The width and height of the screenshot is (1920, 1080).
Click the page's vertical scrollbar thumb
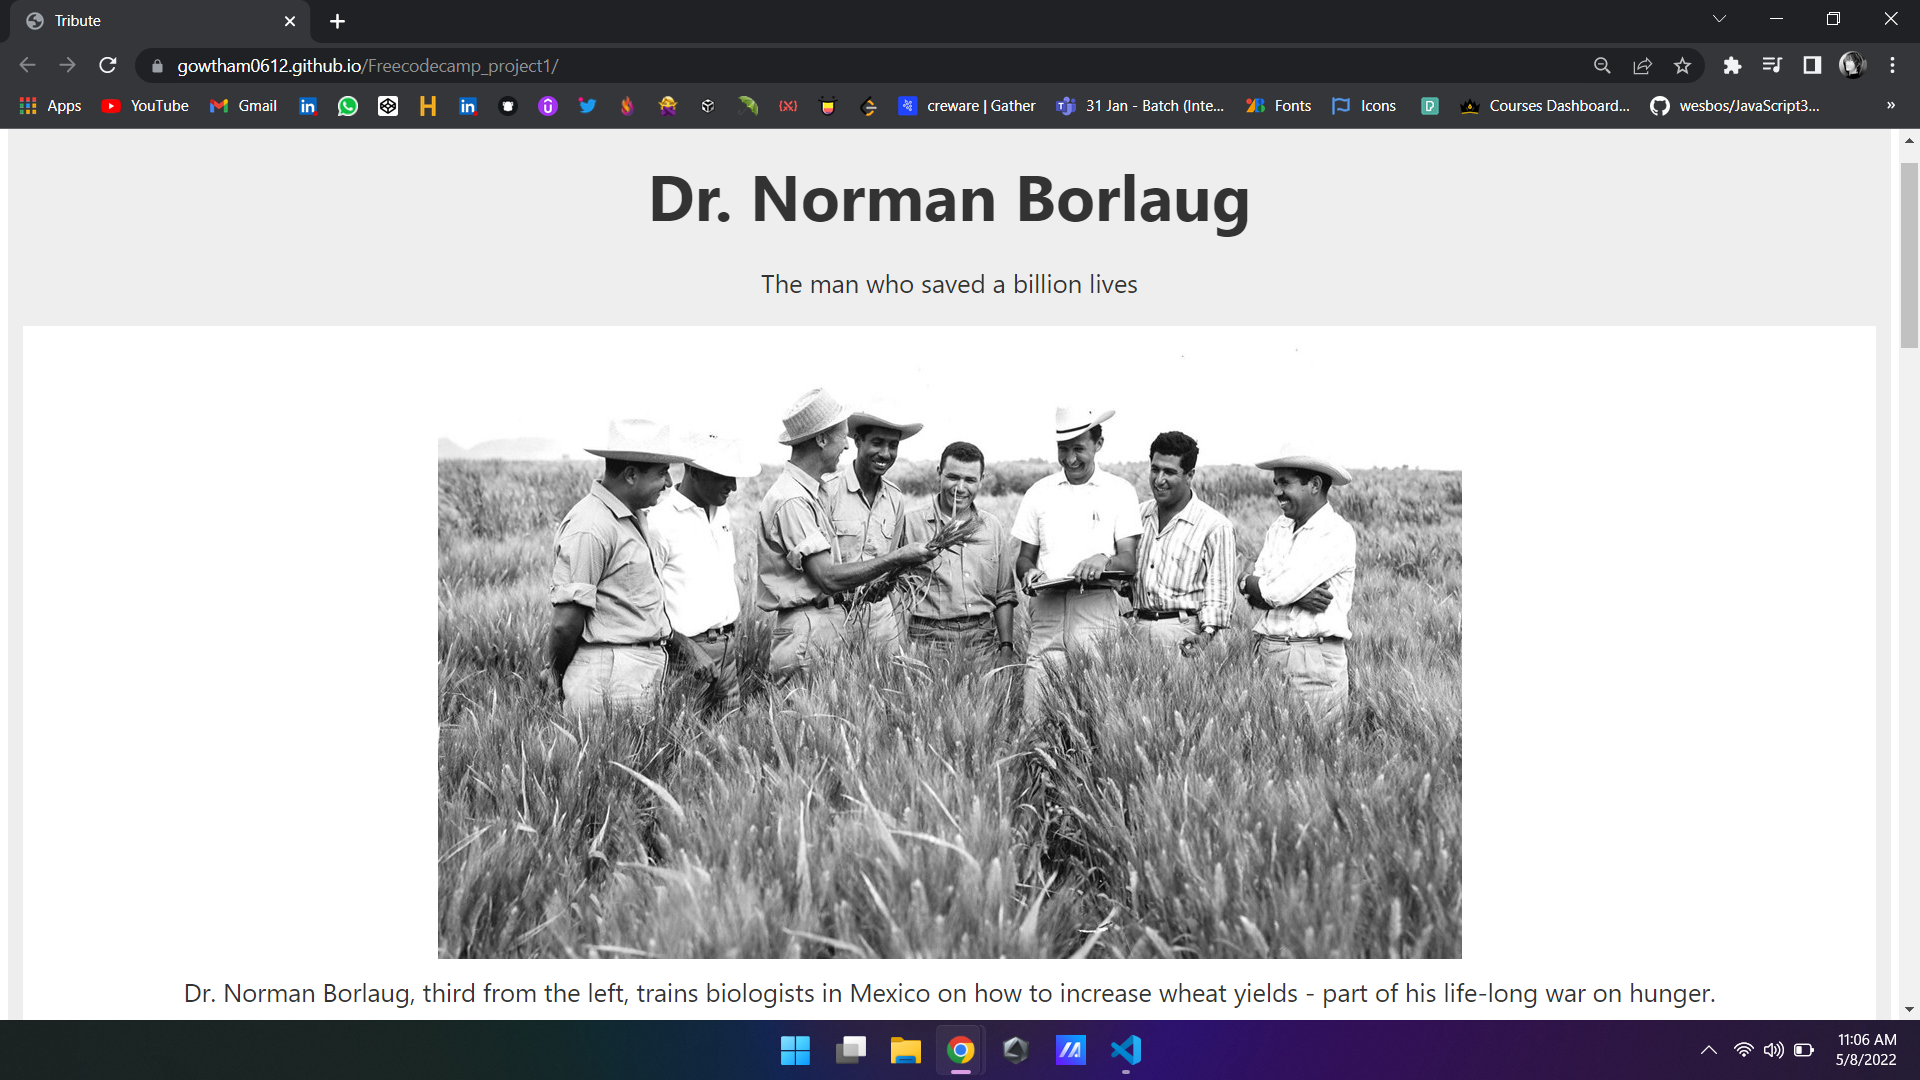tap(1909, 255)
